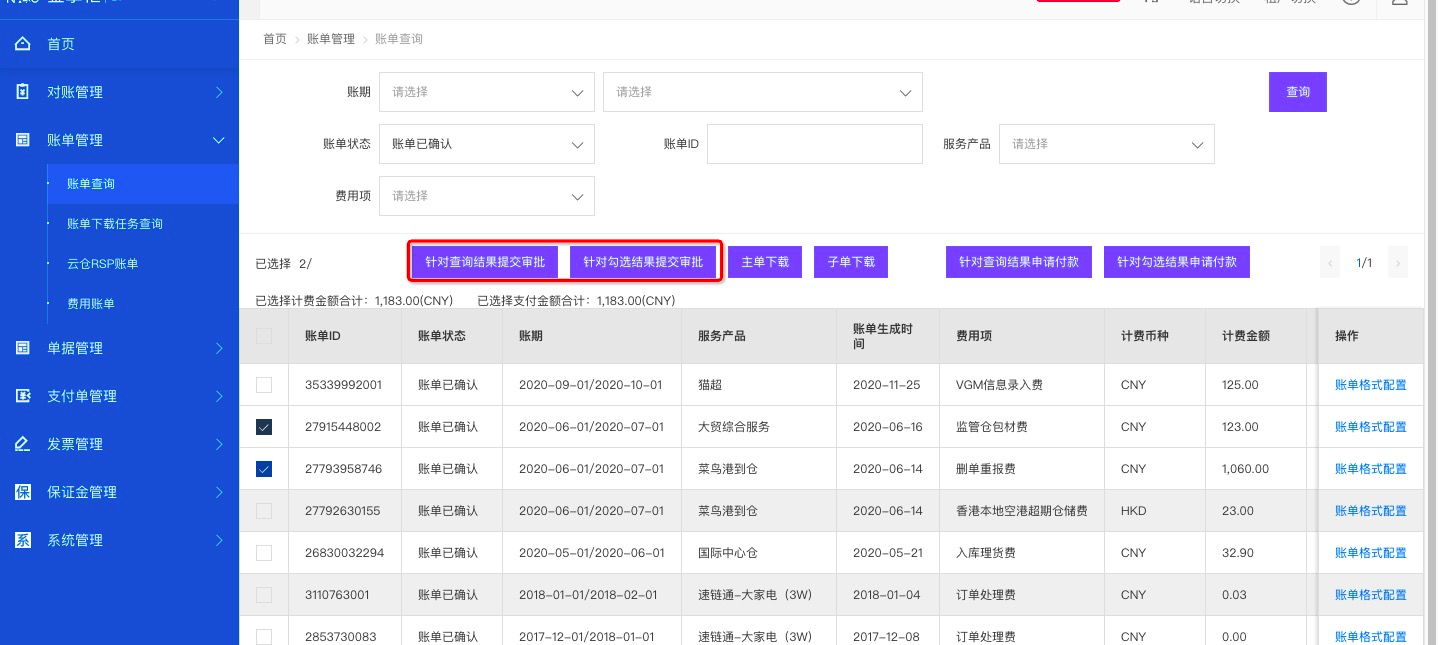Check the box for bill 35339992001
Screen dimensions: 1438x645
click(264, 385)
